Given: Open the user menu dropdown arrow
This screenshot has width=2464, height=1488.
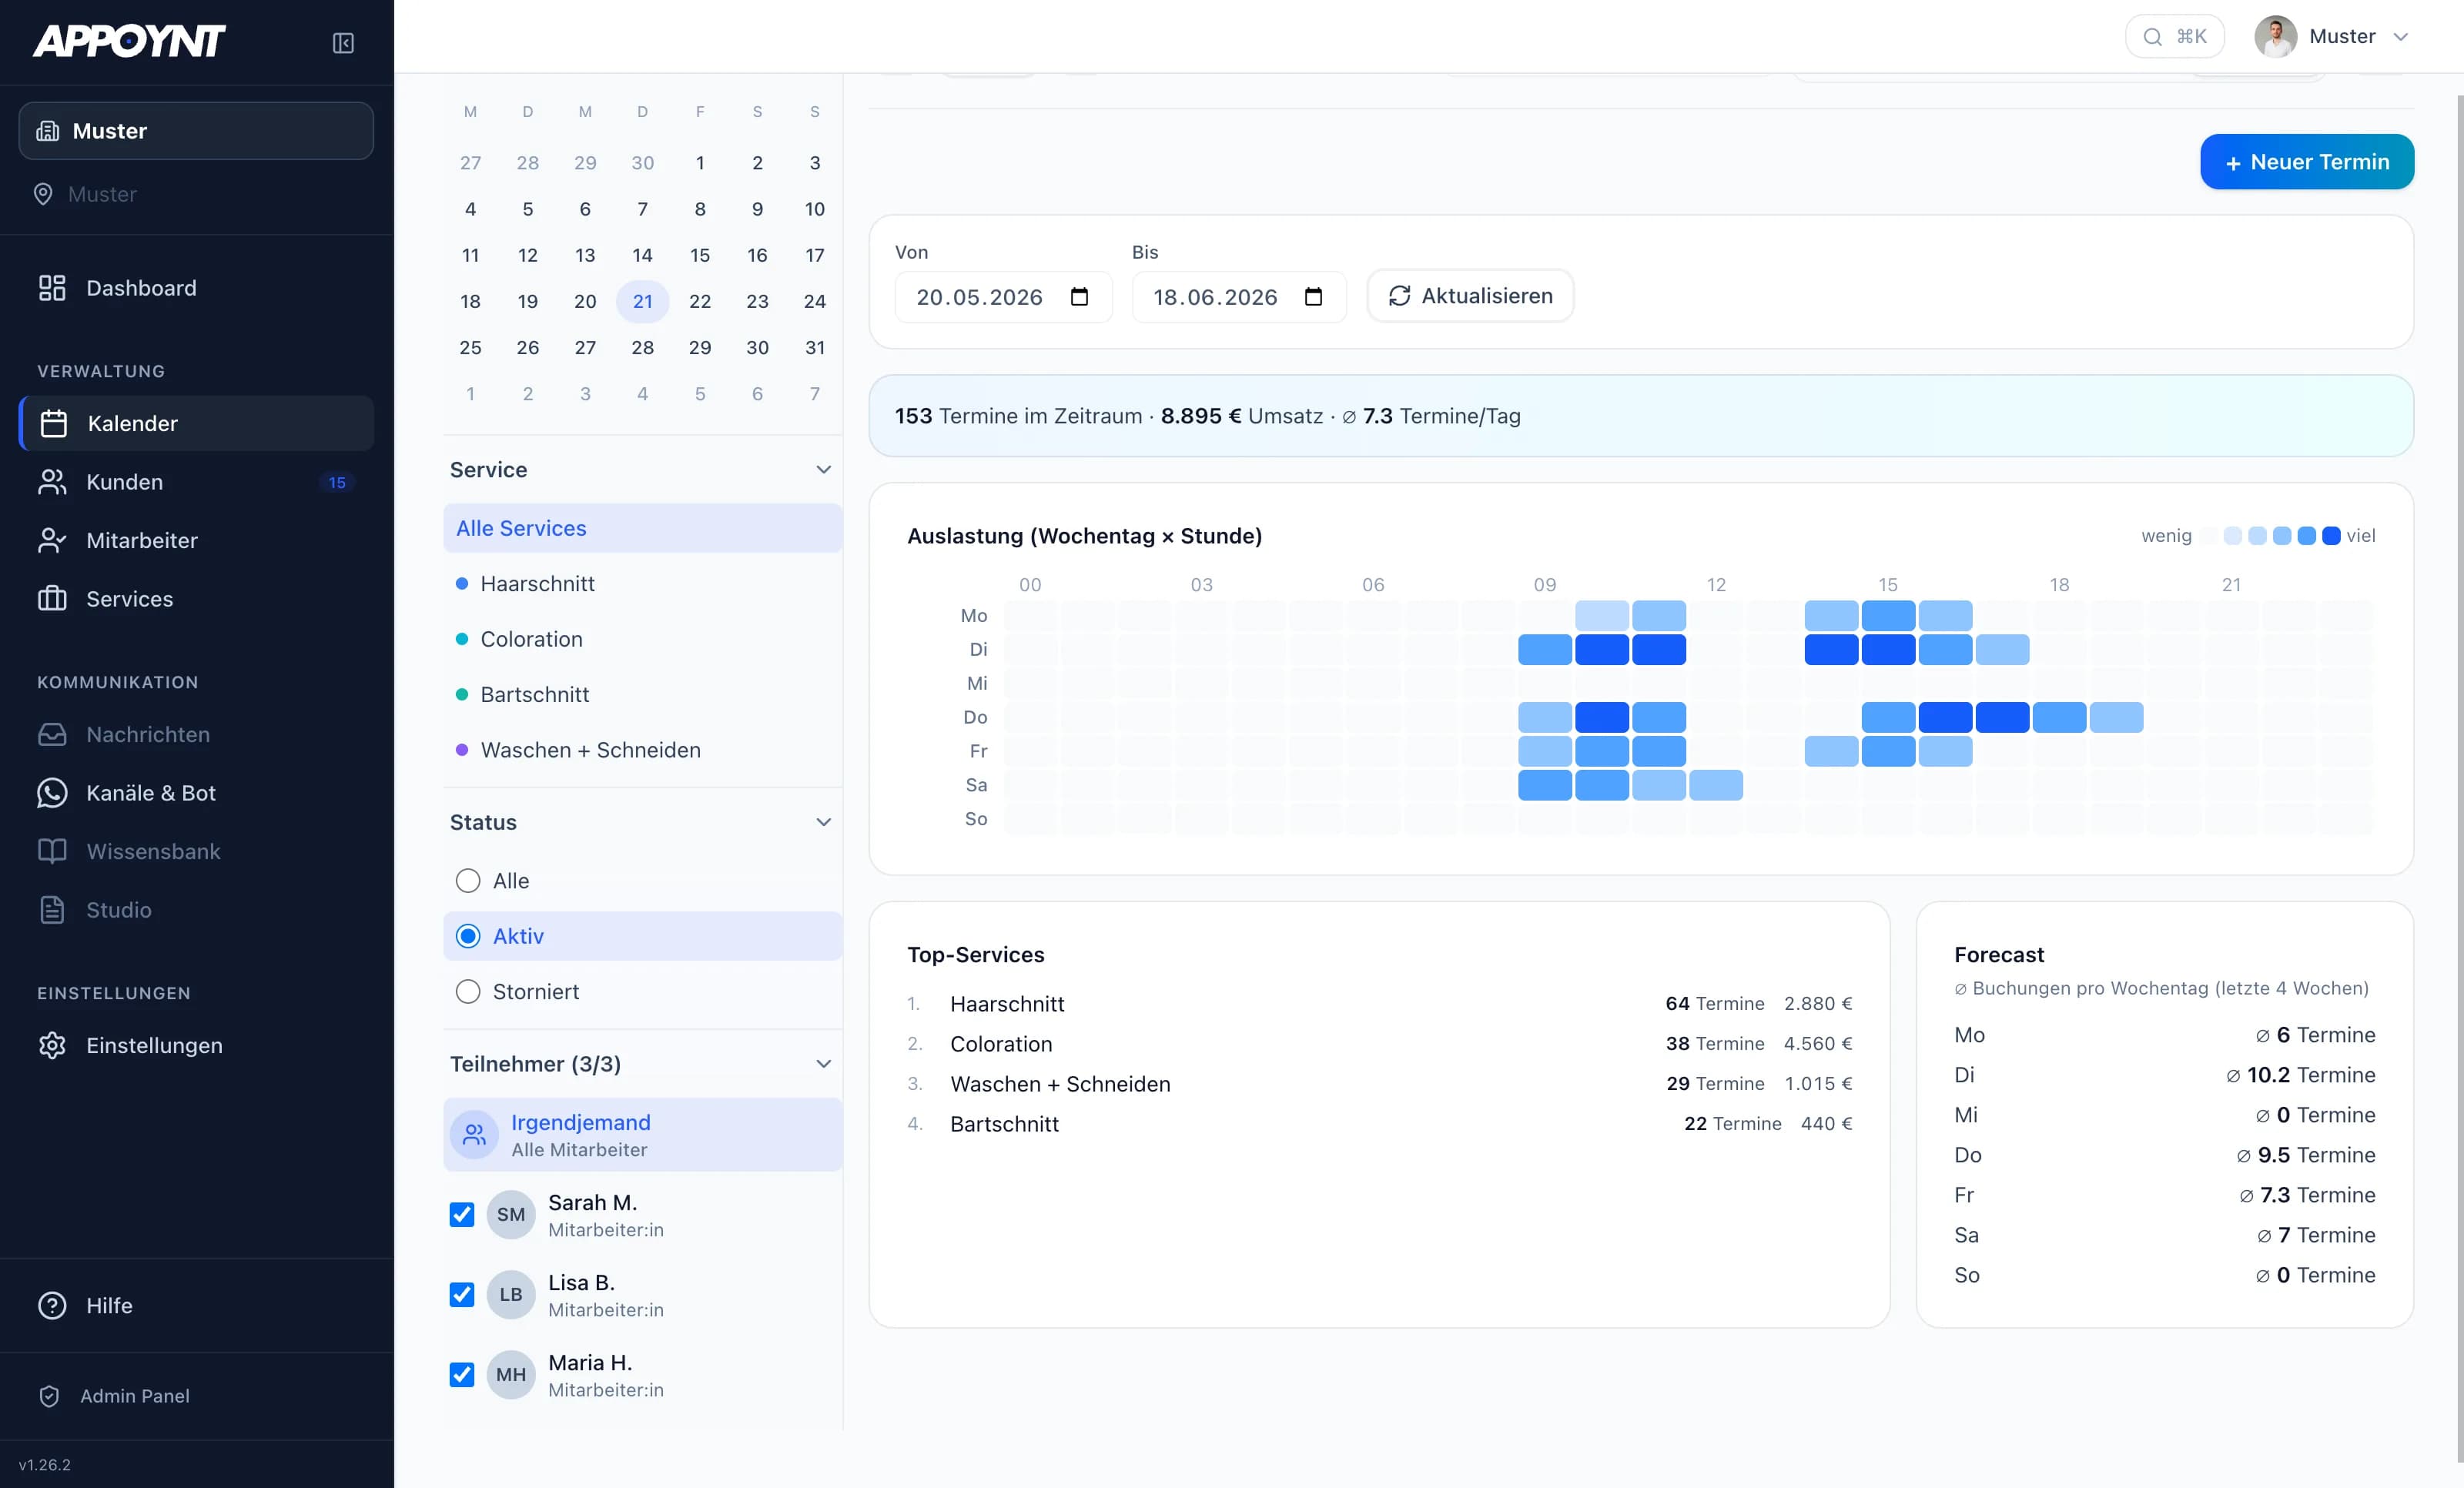Looking at the screenshot, I should 2400,37.
